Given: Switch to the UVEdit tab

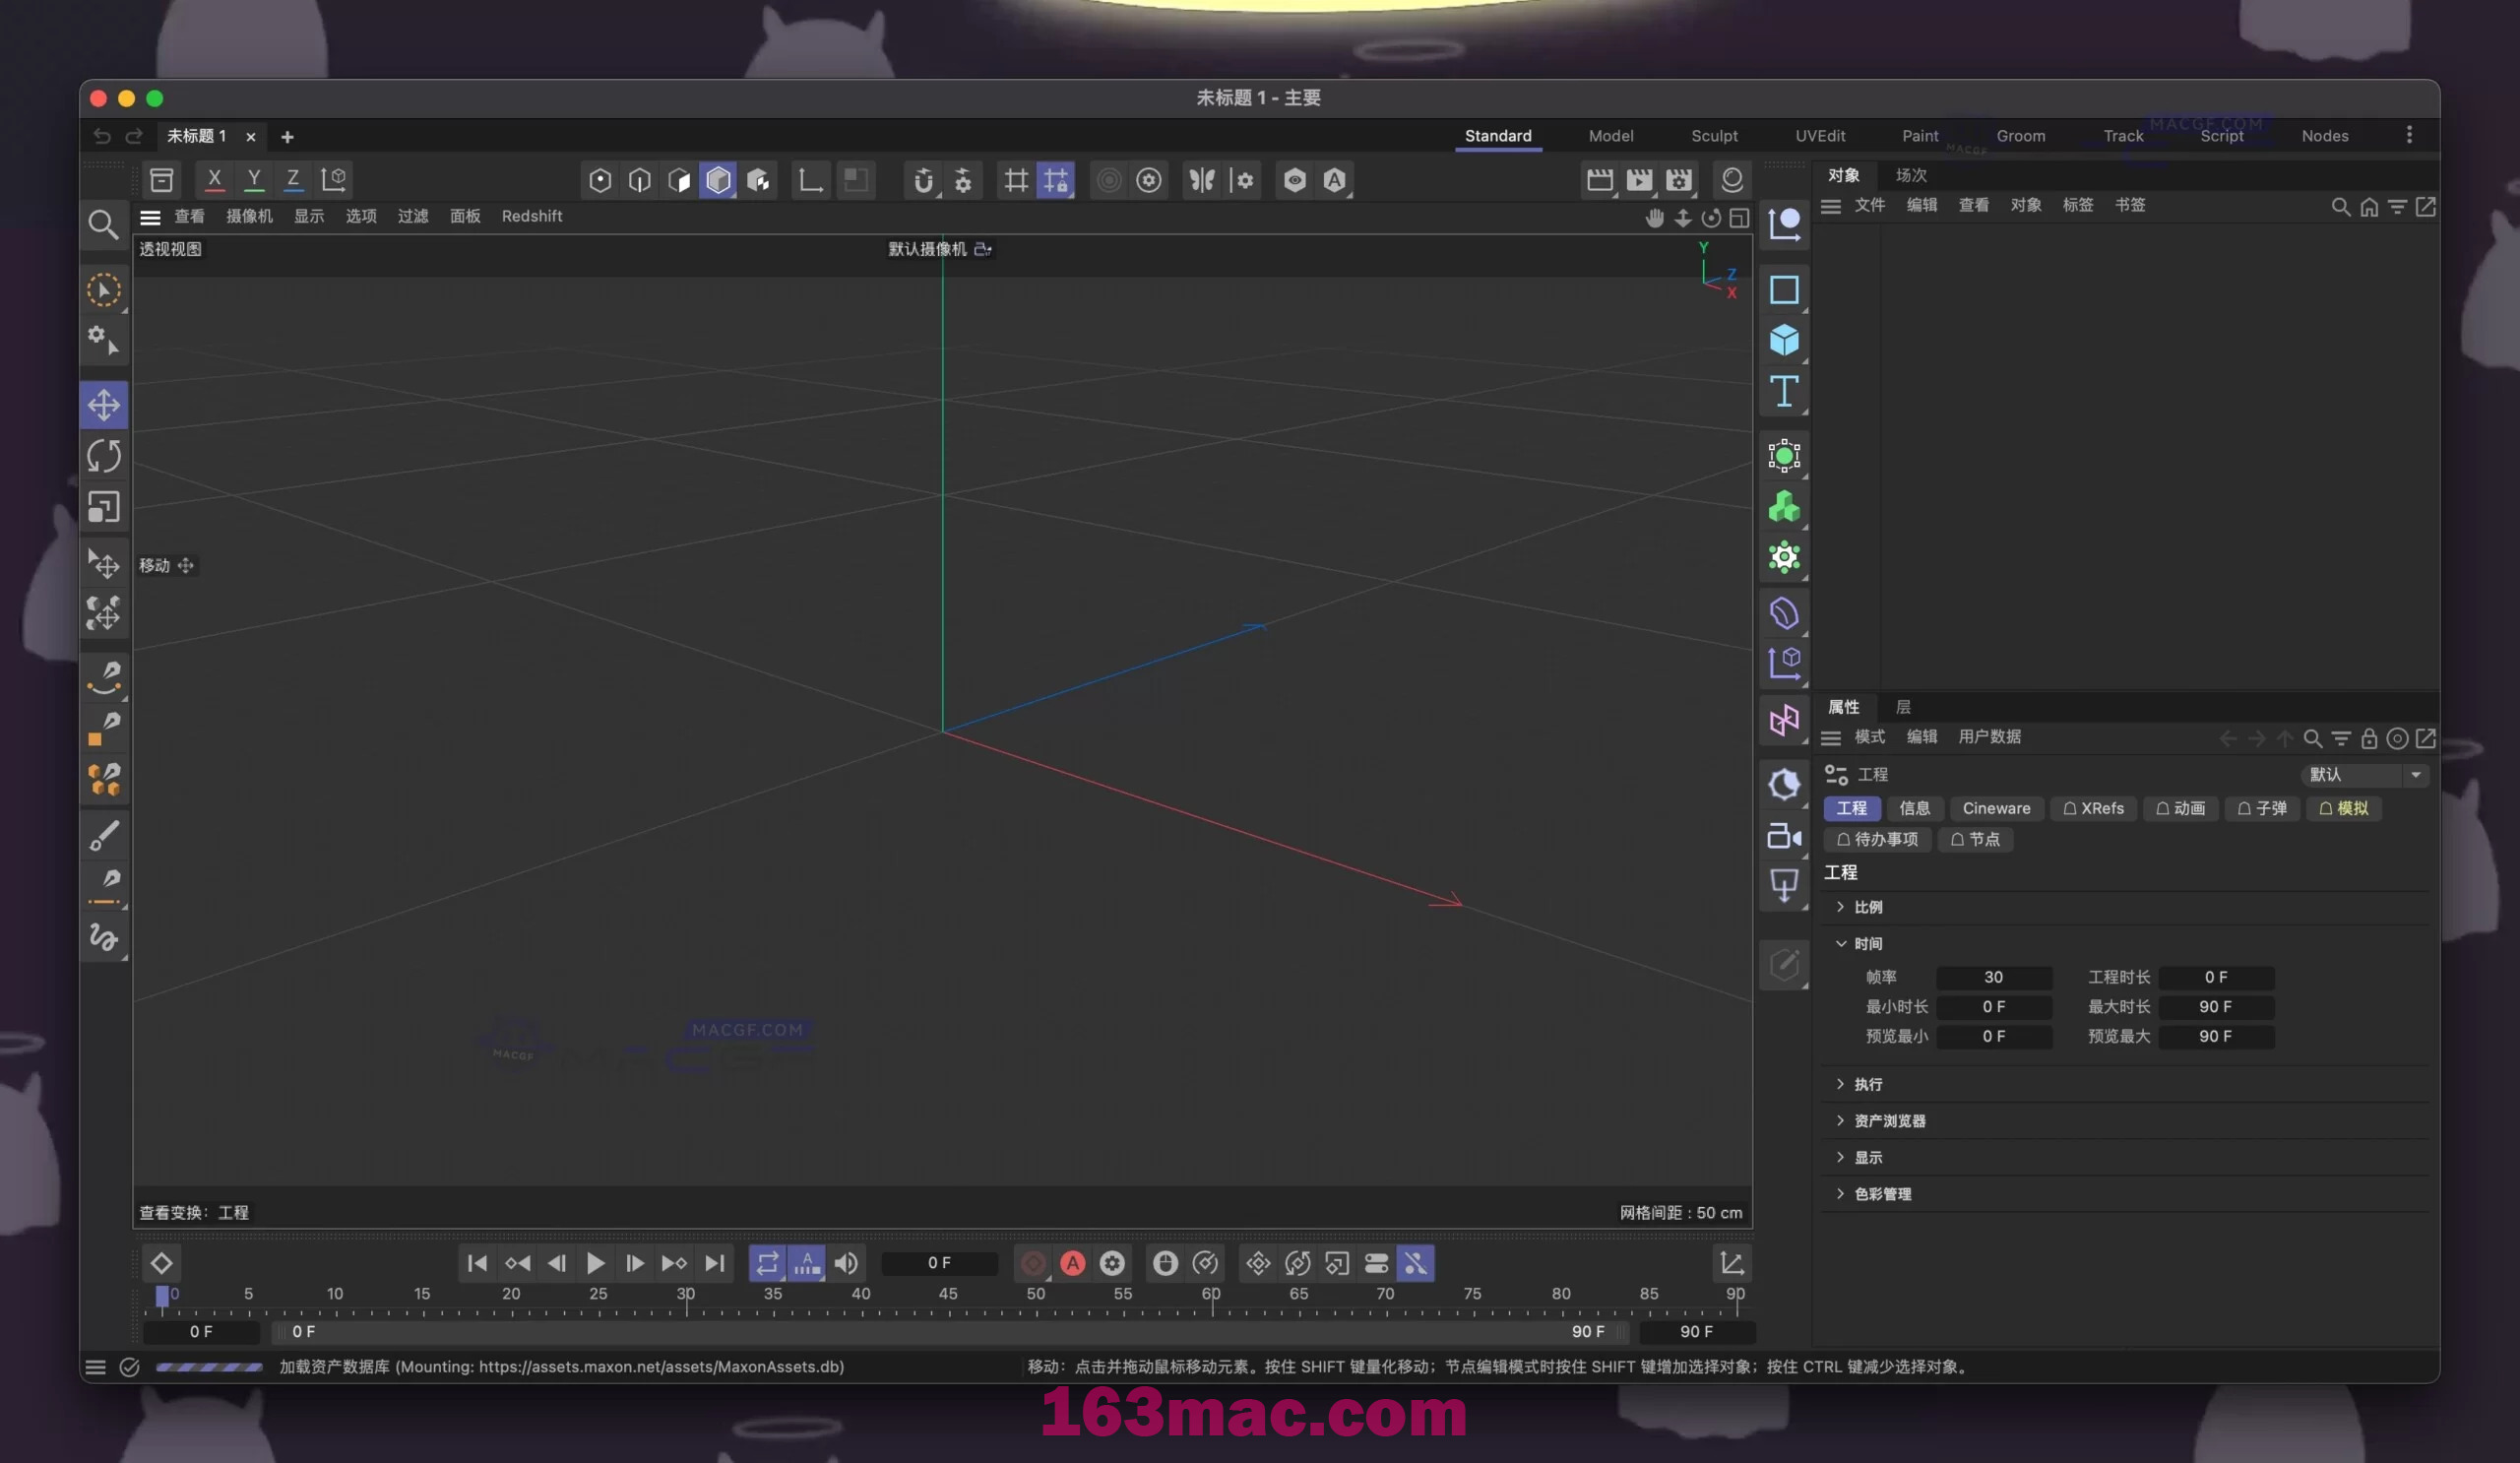Looking at the screenshot, I should (x=1820, y=134).
